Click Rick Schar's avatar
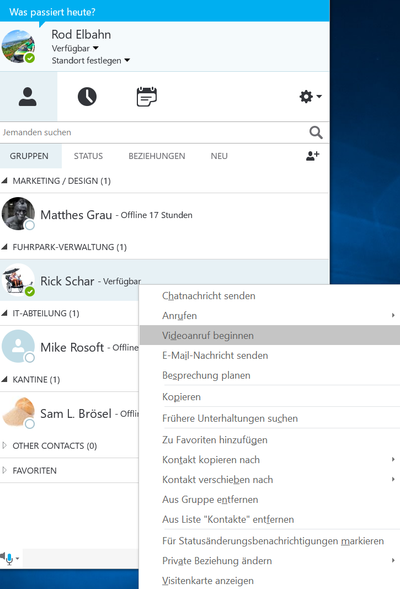Screen dimensions: 400x589 18,280
